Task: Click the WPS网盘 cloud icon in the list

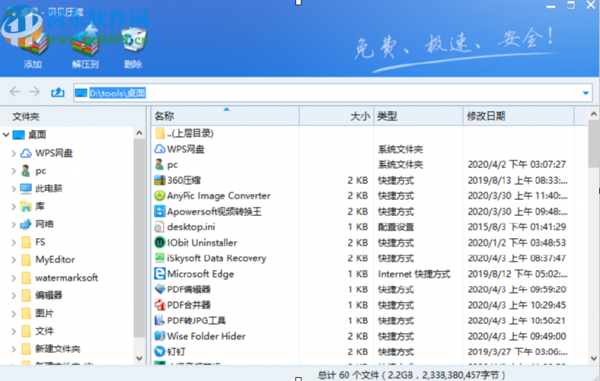Action: [x=160, y=149]
